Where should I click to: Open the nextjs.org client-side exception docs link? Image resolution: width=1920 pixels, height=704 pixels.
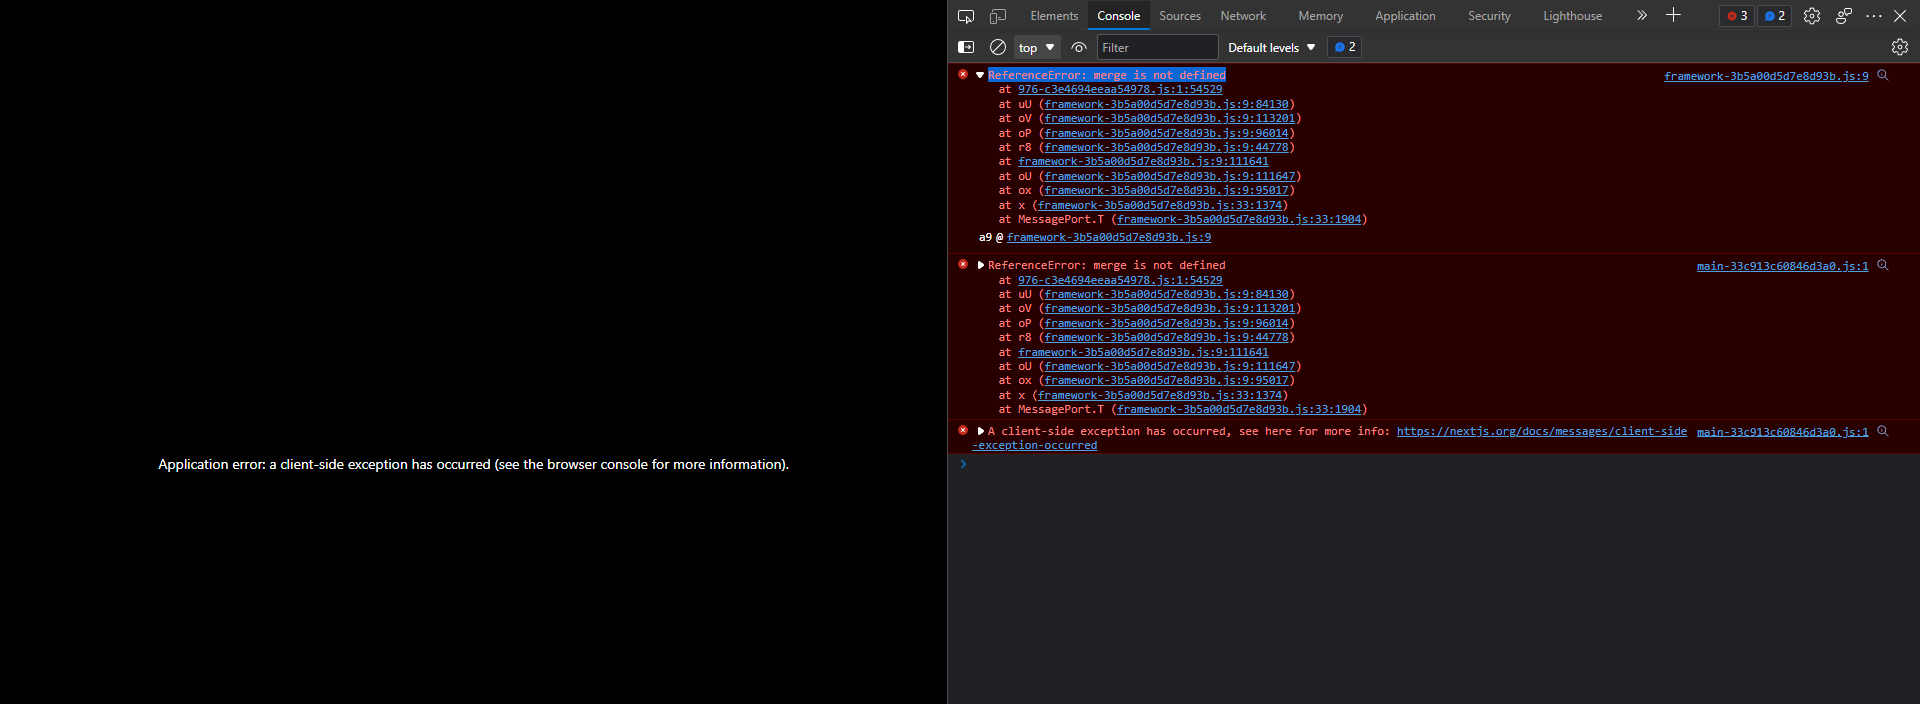point(1542,431)
